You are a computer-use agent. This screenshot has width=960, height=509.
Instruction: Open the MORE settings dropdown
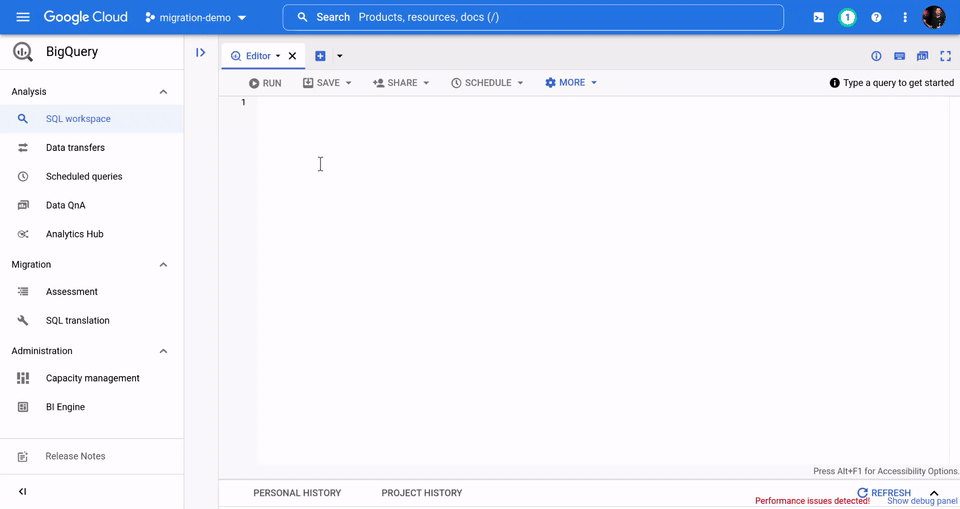(571, 83)
